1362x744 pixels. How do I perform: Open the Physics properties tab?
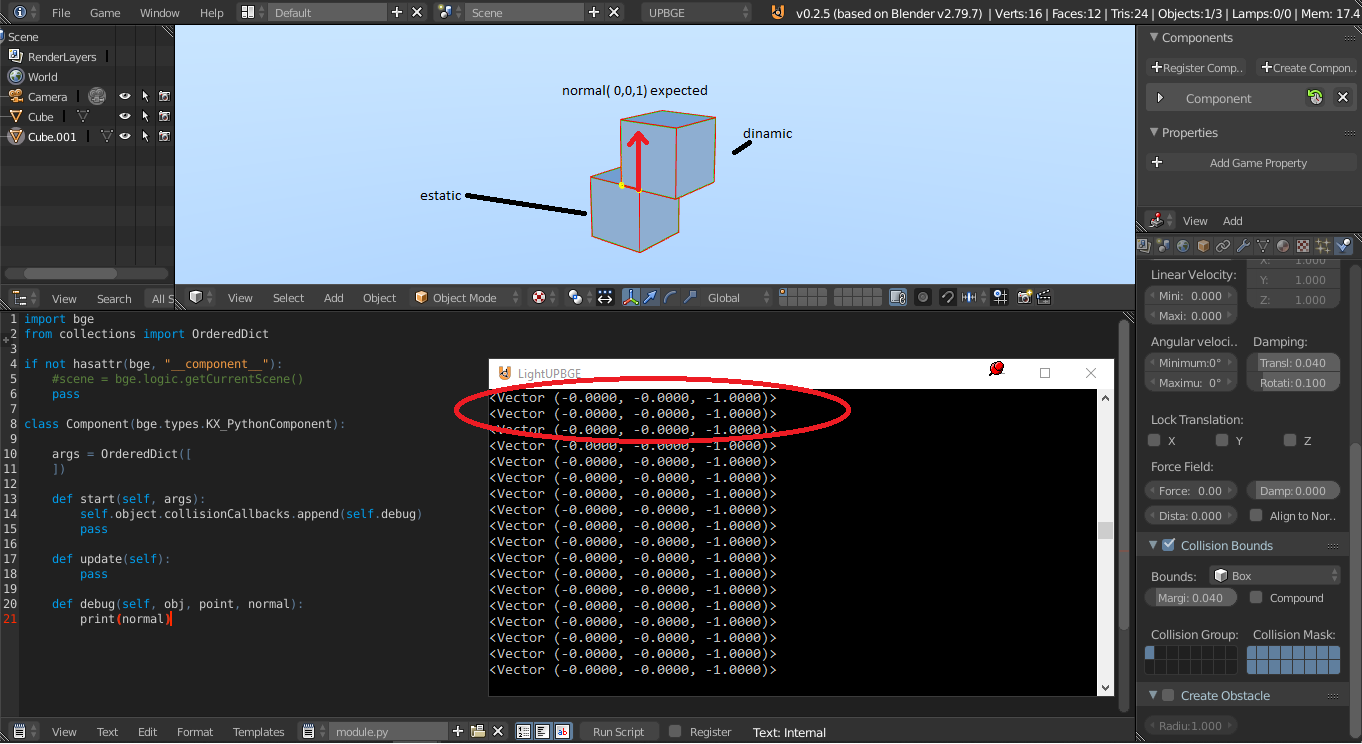coord(1345,245)
